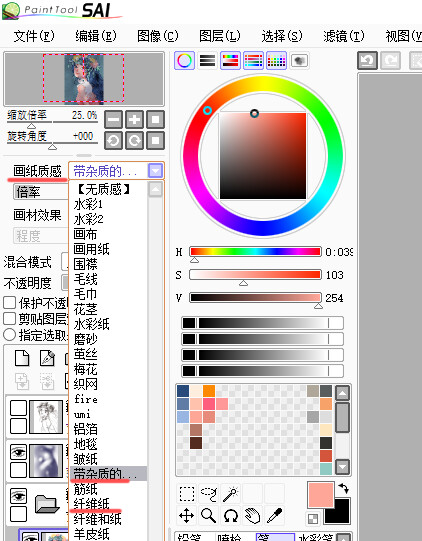Select the 指定选取来源 radio button

pyautogui.click(x=9, y=335)
